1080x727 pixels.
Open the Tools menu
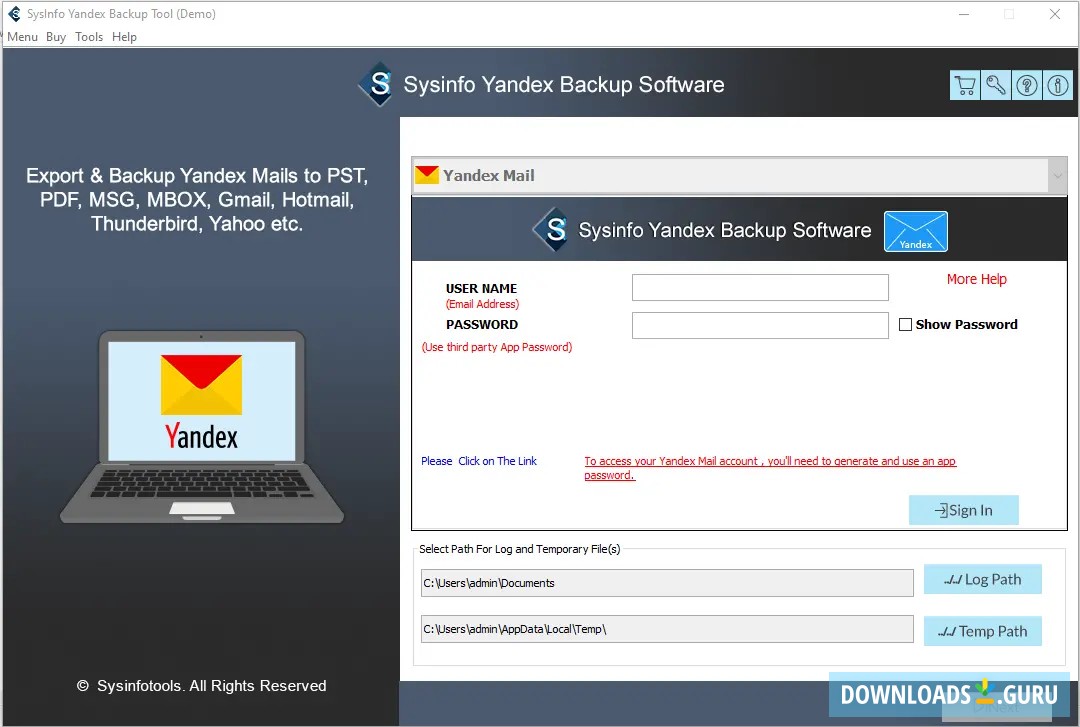coord(89,36)
